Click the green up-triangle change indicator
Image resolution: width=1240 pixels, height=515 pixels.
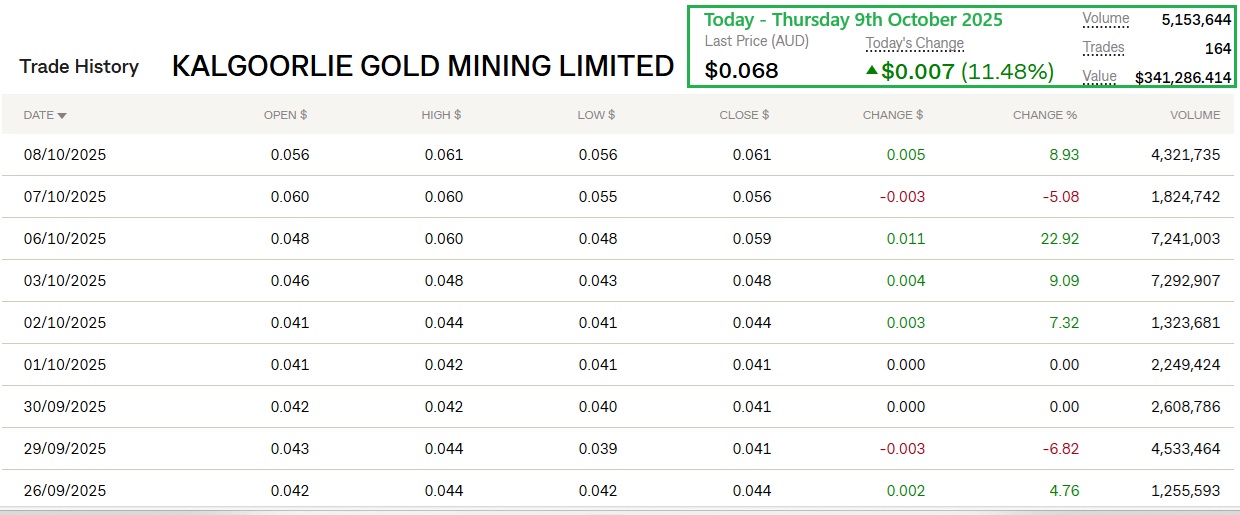(x=871, y=71)
